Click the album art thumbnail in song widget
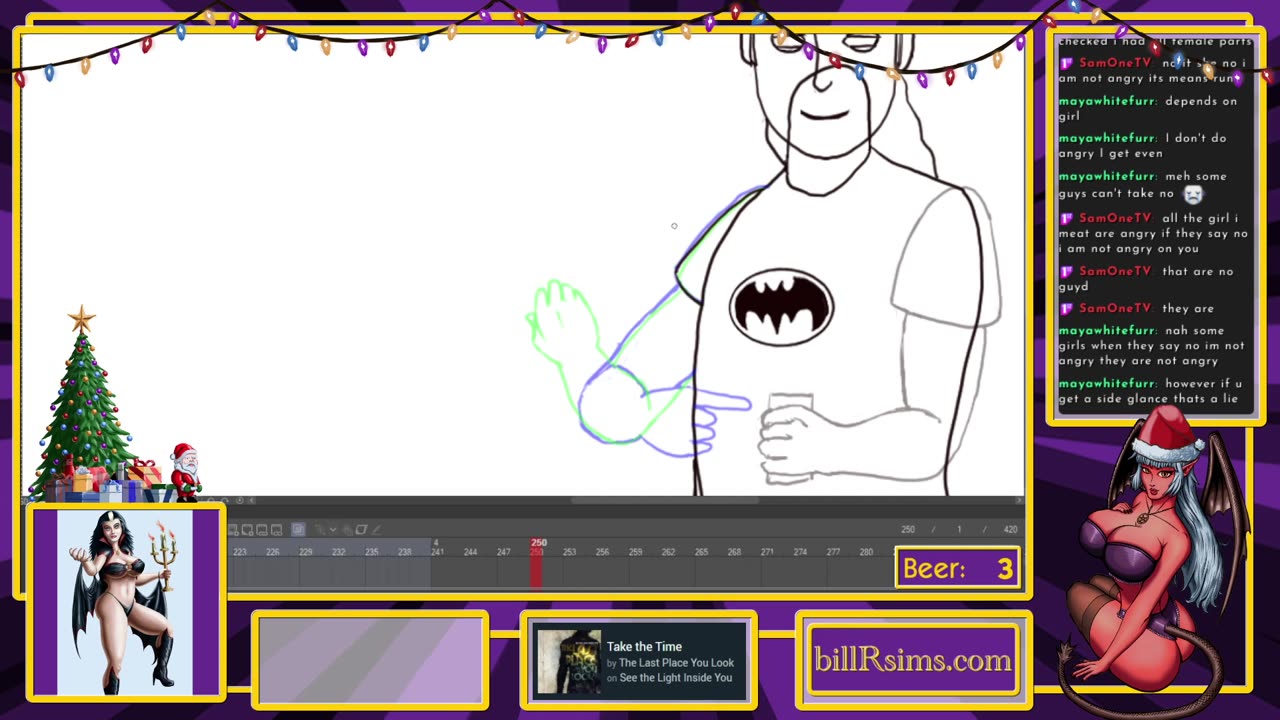Image resolution: width=1280 pixels, height=720 pixels. click(568, 661)
